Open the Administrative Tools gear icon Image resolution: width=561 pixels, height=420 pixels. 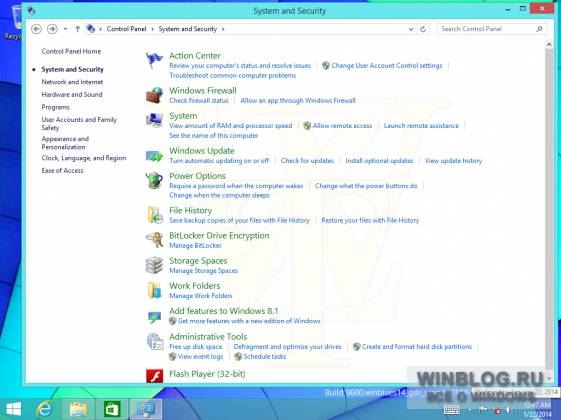tap(155, 341)
